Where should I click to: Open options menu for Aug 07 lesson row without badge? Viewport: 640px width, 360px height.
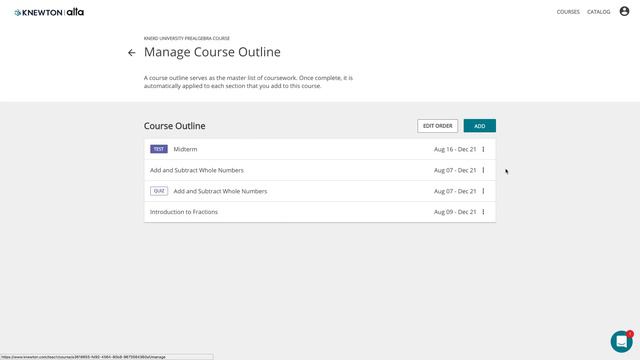tap(483, 170)
